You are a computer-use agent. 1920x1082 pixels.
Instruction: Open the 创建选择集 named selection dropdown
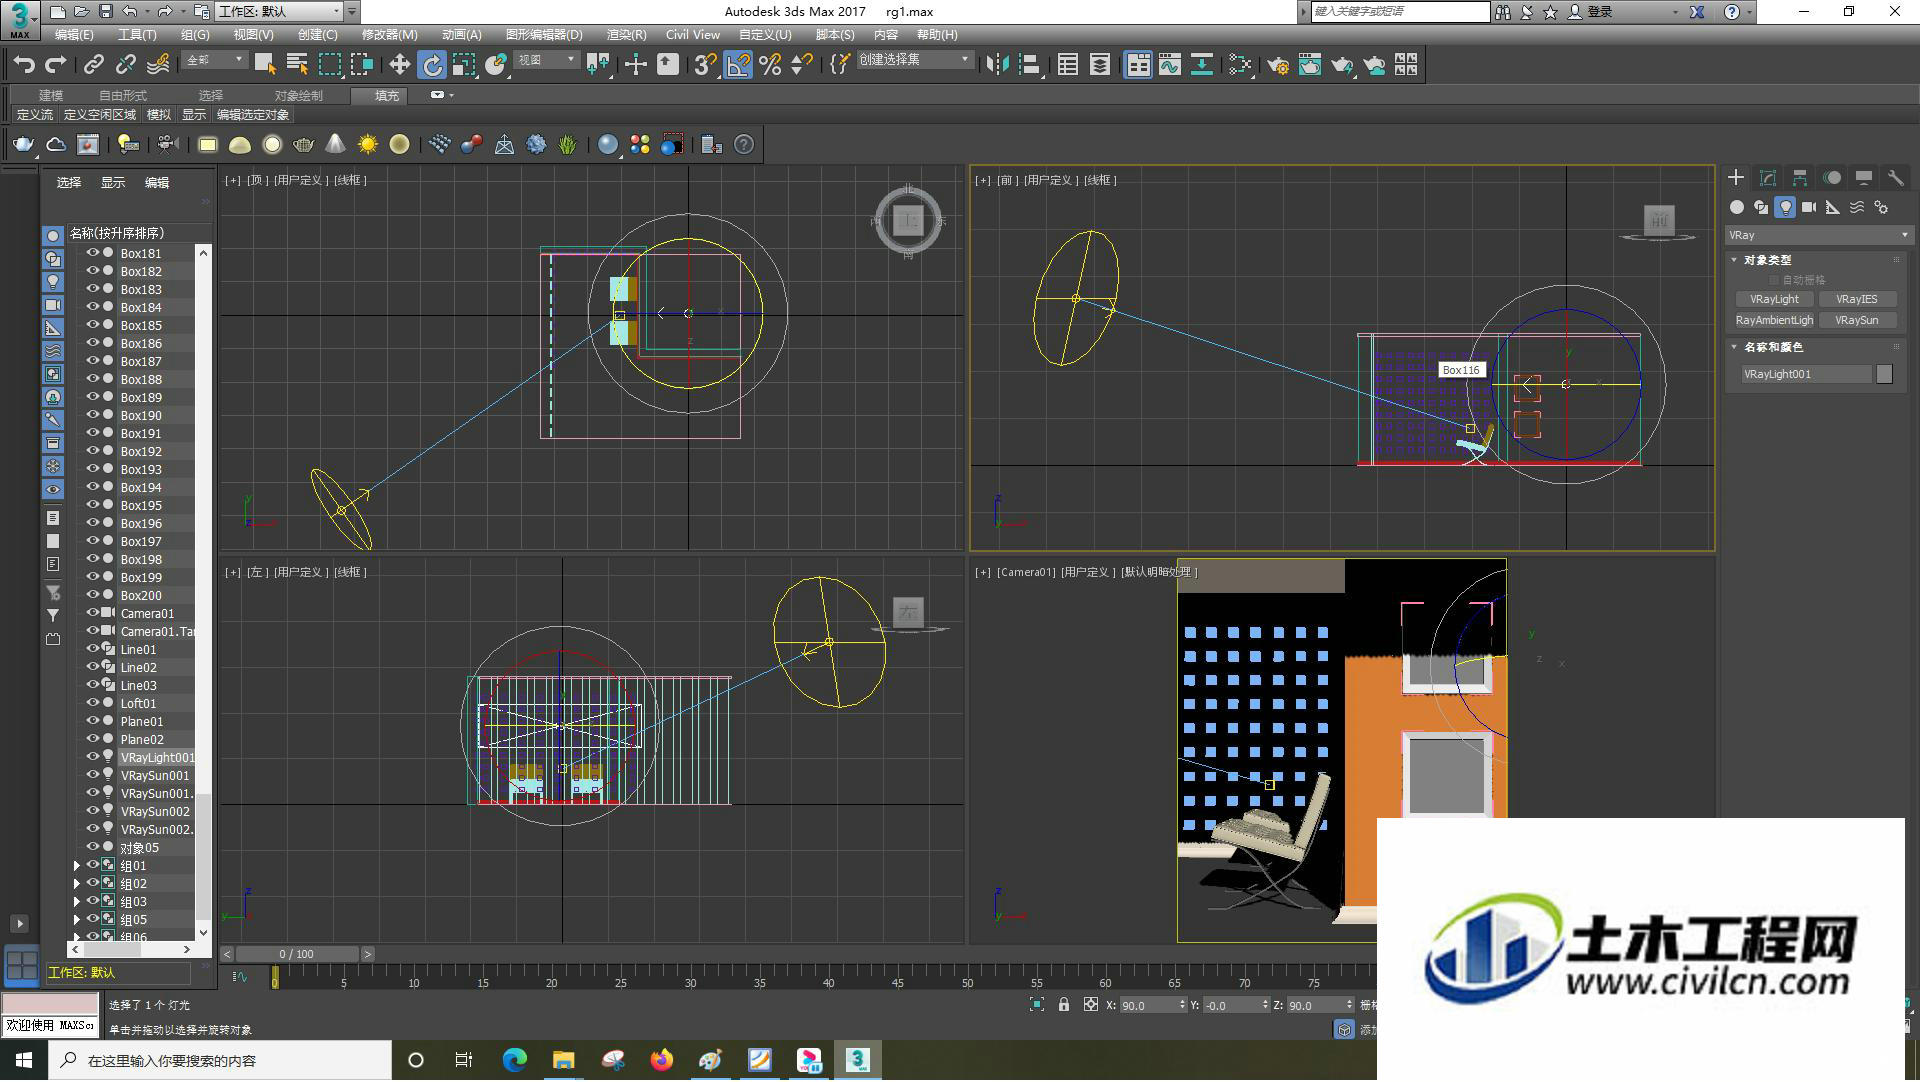click(x=914, y=61)
